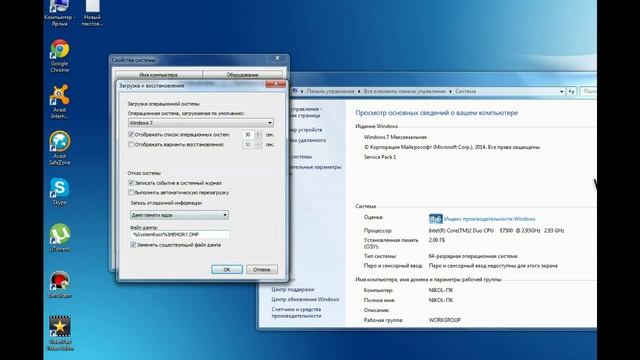Click Панель управления in the breadcrumb
Viewport: 640px width, 360px height.
click(x=330, y=91)
